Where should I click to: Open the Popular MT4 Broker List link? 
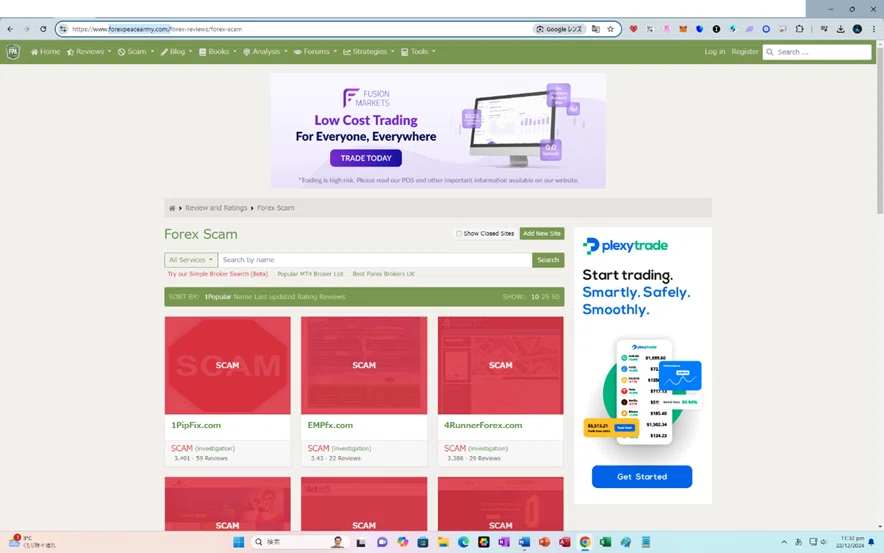(x=310, y=274)
